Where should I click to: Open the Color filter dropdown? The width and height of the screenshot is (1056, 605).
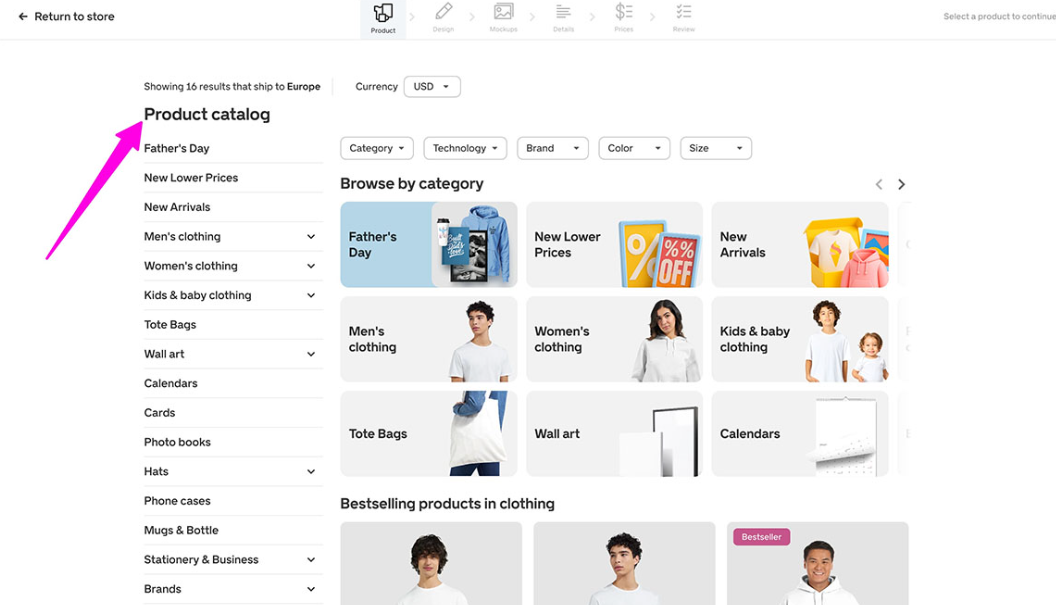[634, 148]
